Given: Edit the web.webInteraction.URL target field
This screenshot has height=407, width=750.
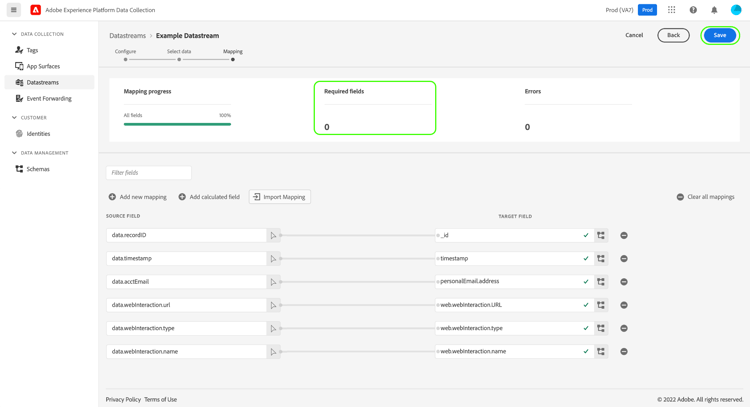Looking at the screenshot, I should (514, 305).
